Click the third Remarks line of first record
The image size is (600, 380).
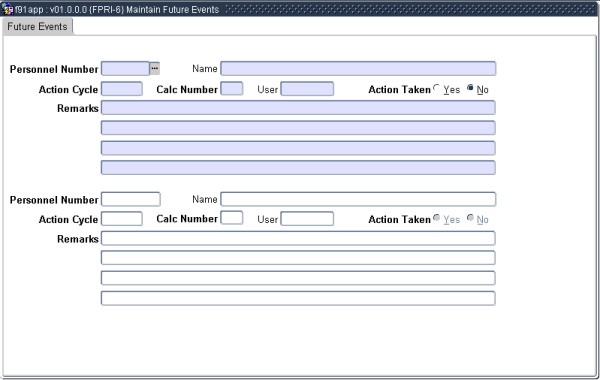(298, 148)
